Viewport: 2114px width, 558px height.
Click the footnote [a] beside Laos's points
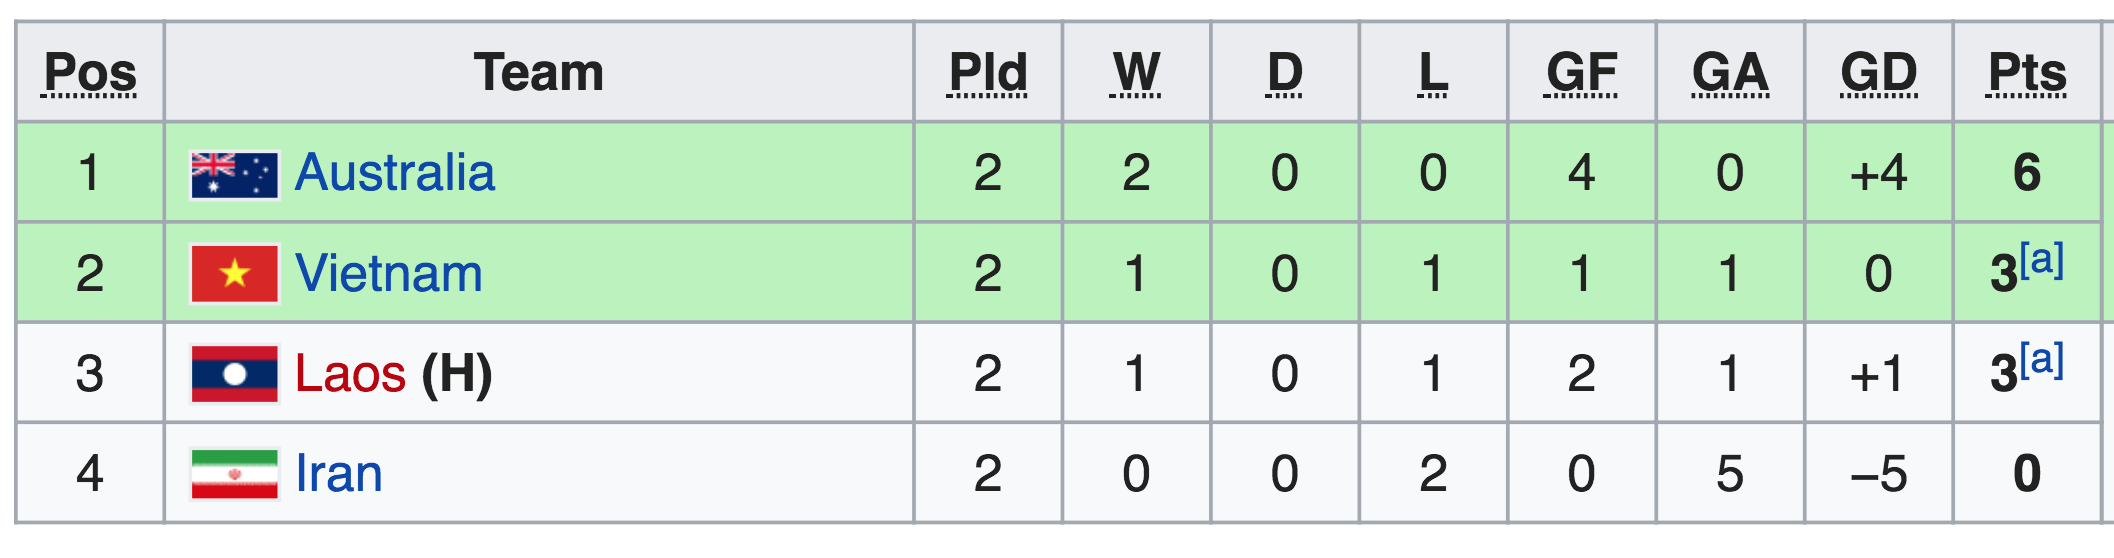(x=2042, y=360)
